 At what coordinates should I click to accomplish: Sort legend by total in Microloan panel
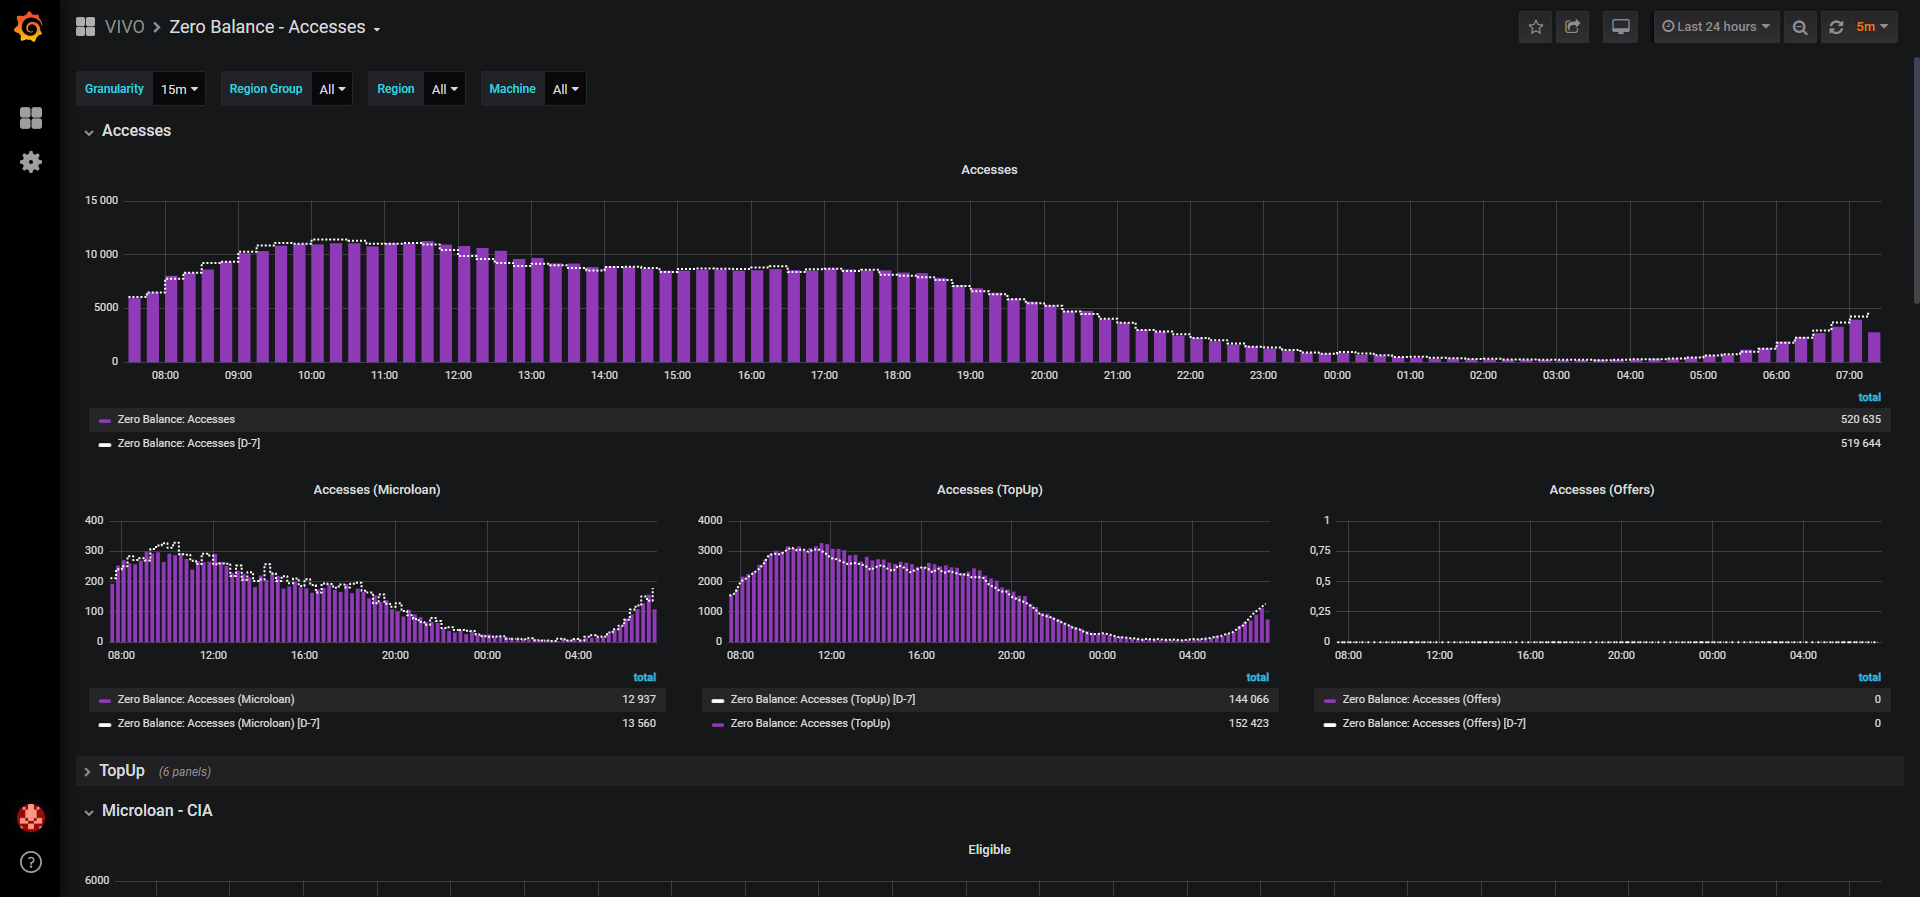tap(644, 678)
